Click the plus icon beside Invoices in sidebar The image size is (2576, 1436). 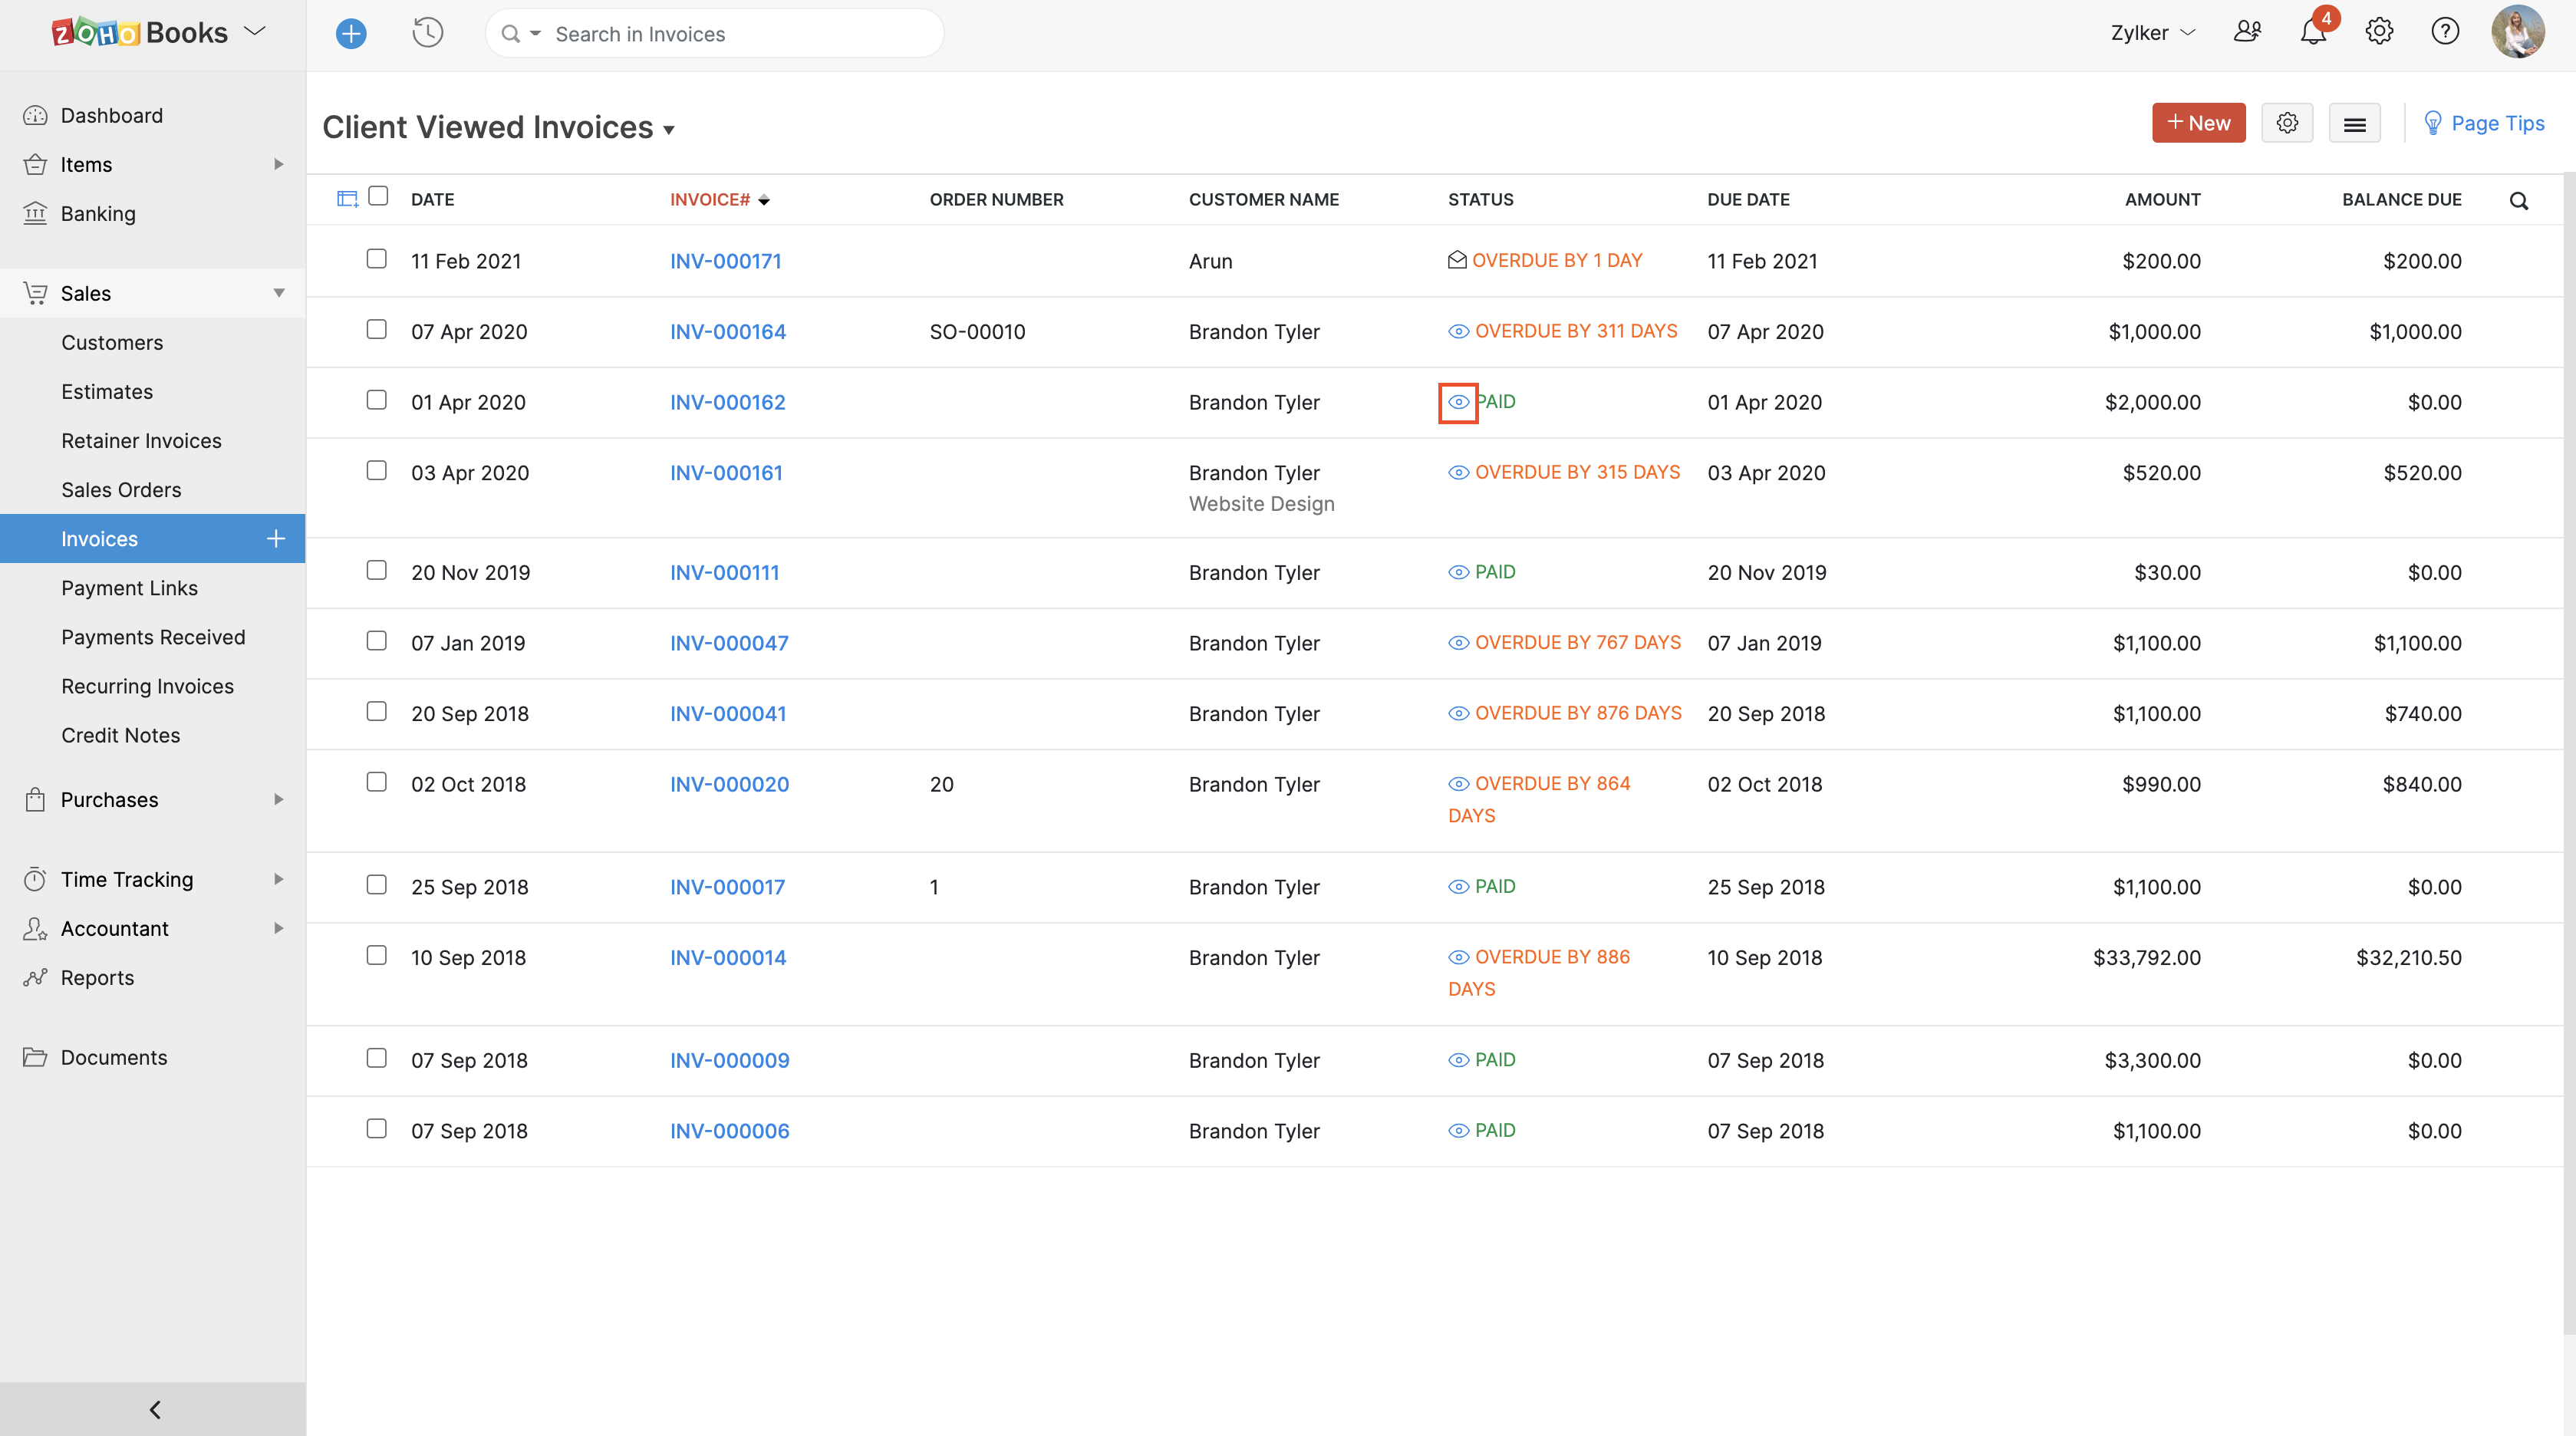coord(276,539)
